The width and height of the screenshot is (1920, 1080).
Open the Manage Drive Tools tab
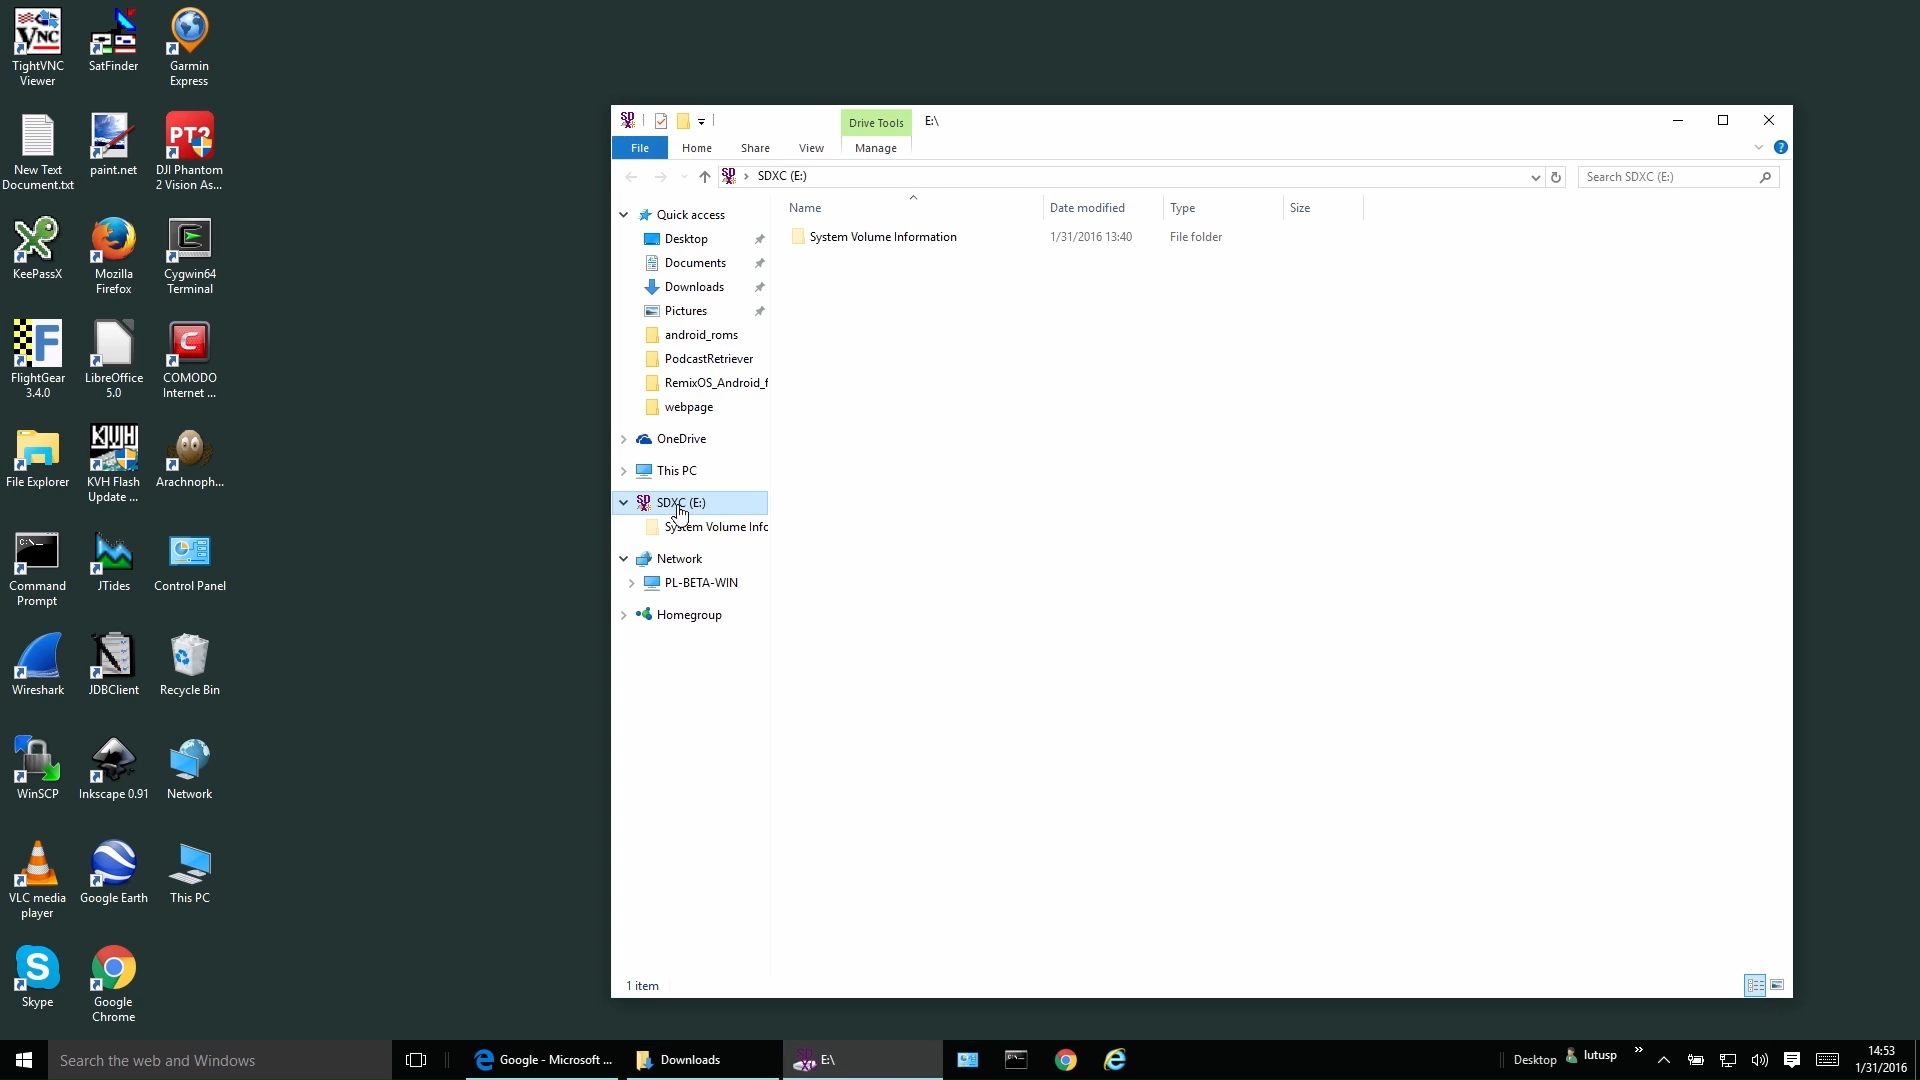pos(876,148)
